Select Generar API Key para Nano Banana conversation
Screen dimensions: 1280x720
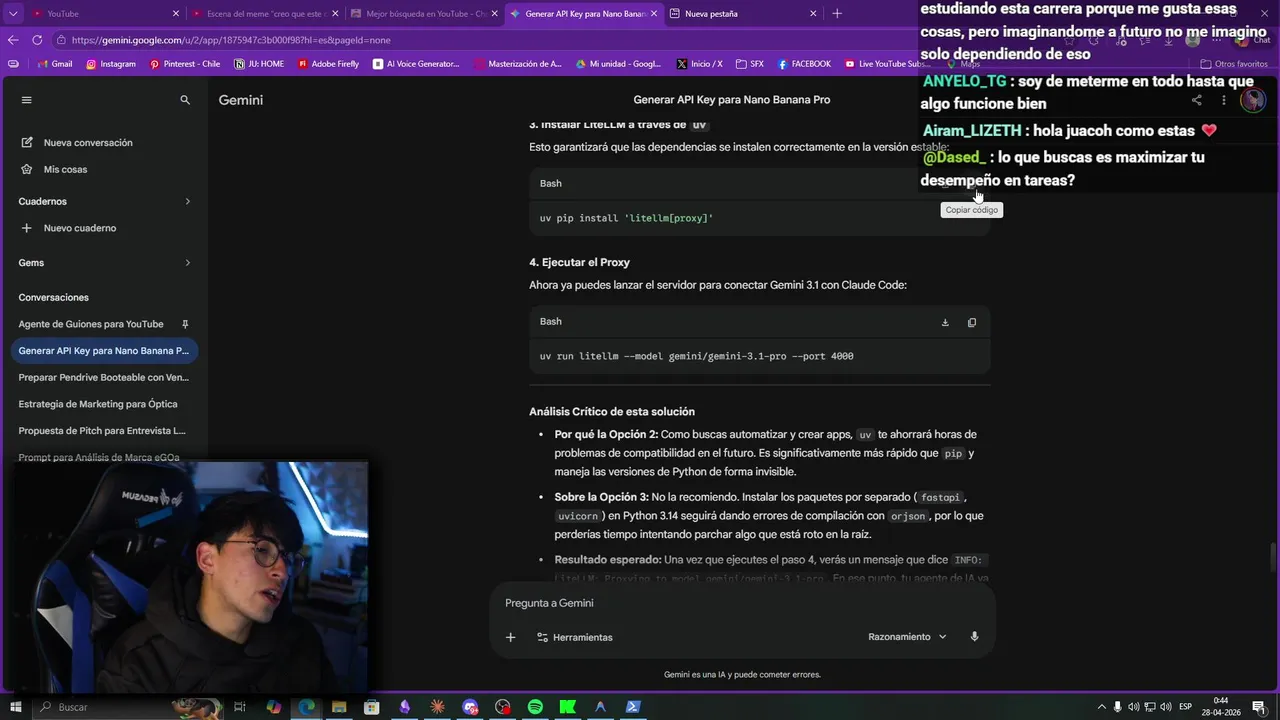[x=104, y=351]
